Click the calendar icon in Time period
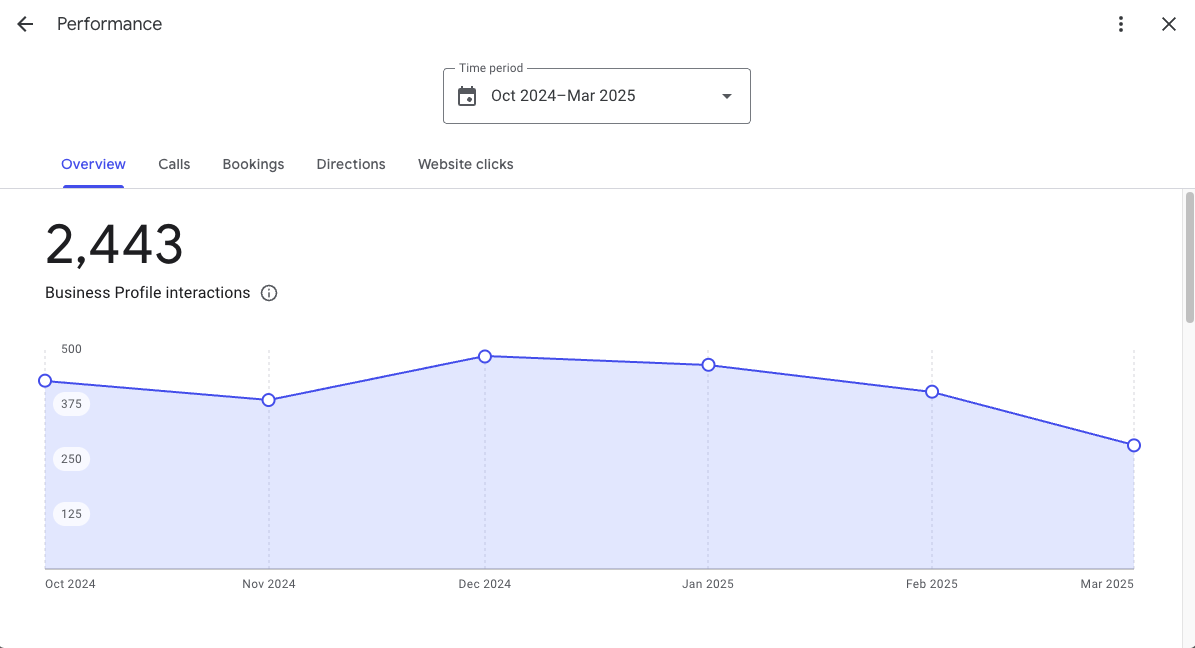This screenshot has width=1195, height=648. click(x=467, y=96)
